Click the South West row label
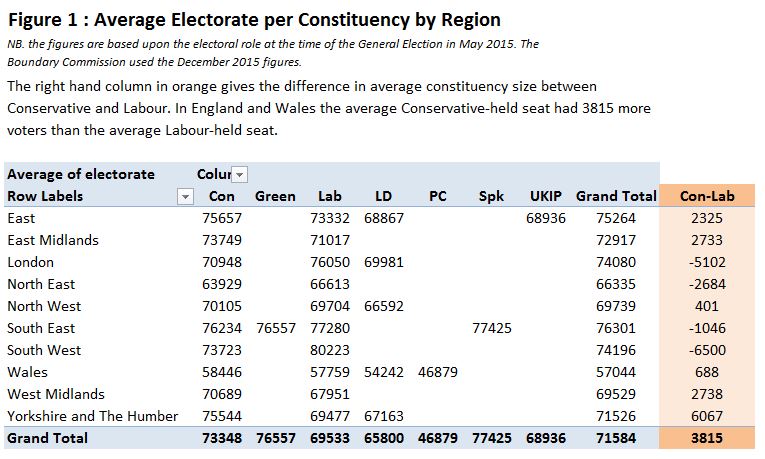 click(x=44, y=350)
